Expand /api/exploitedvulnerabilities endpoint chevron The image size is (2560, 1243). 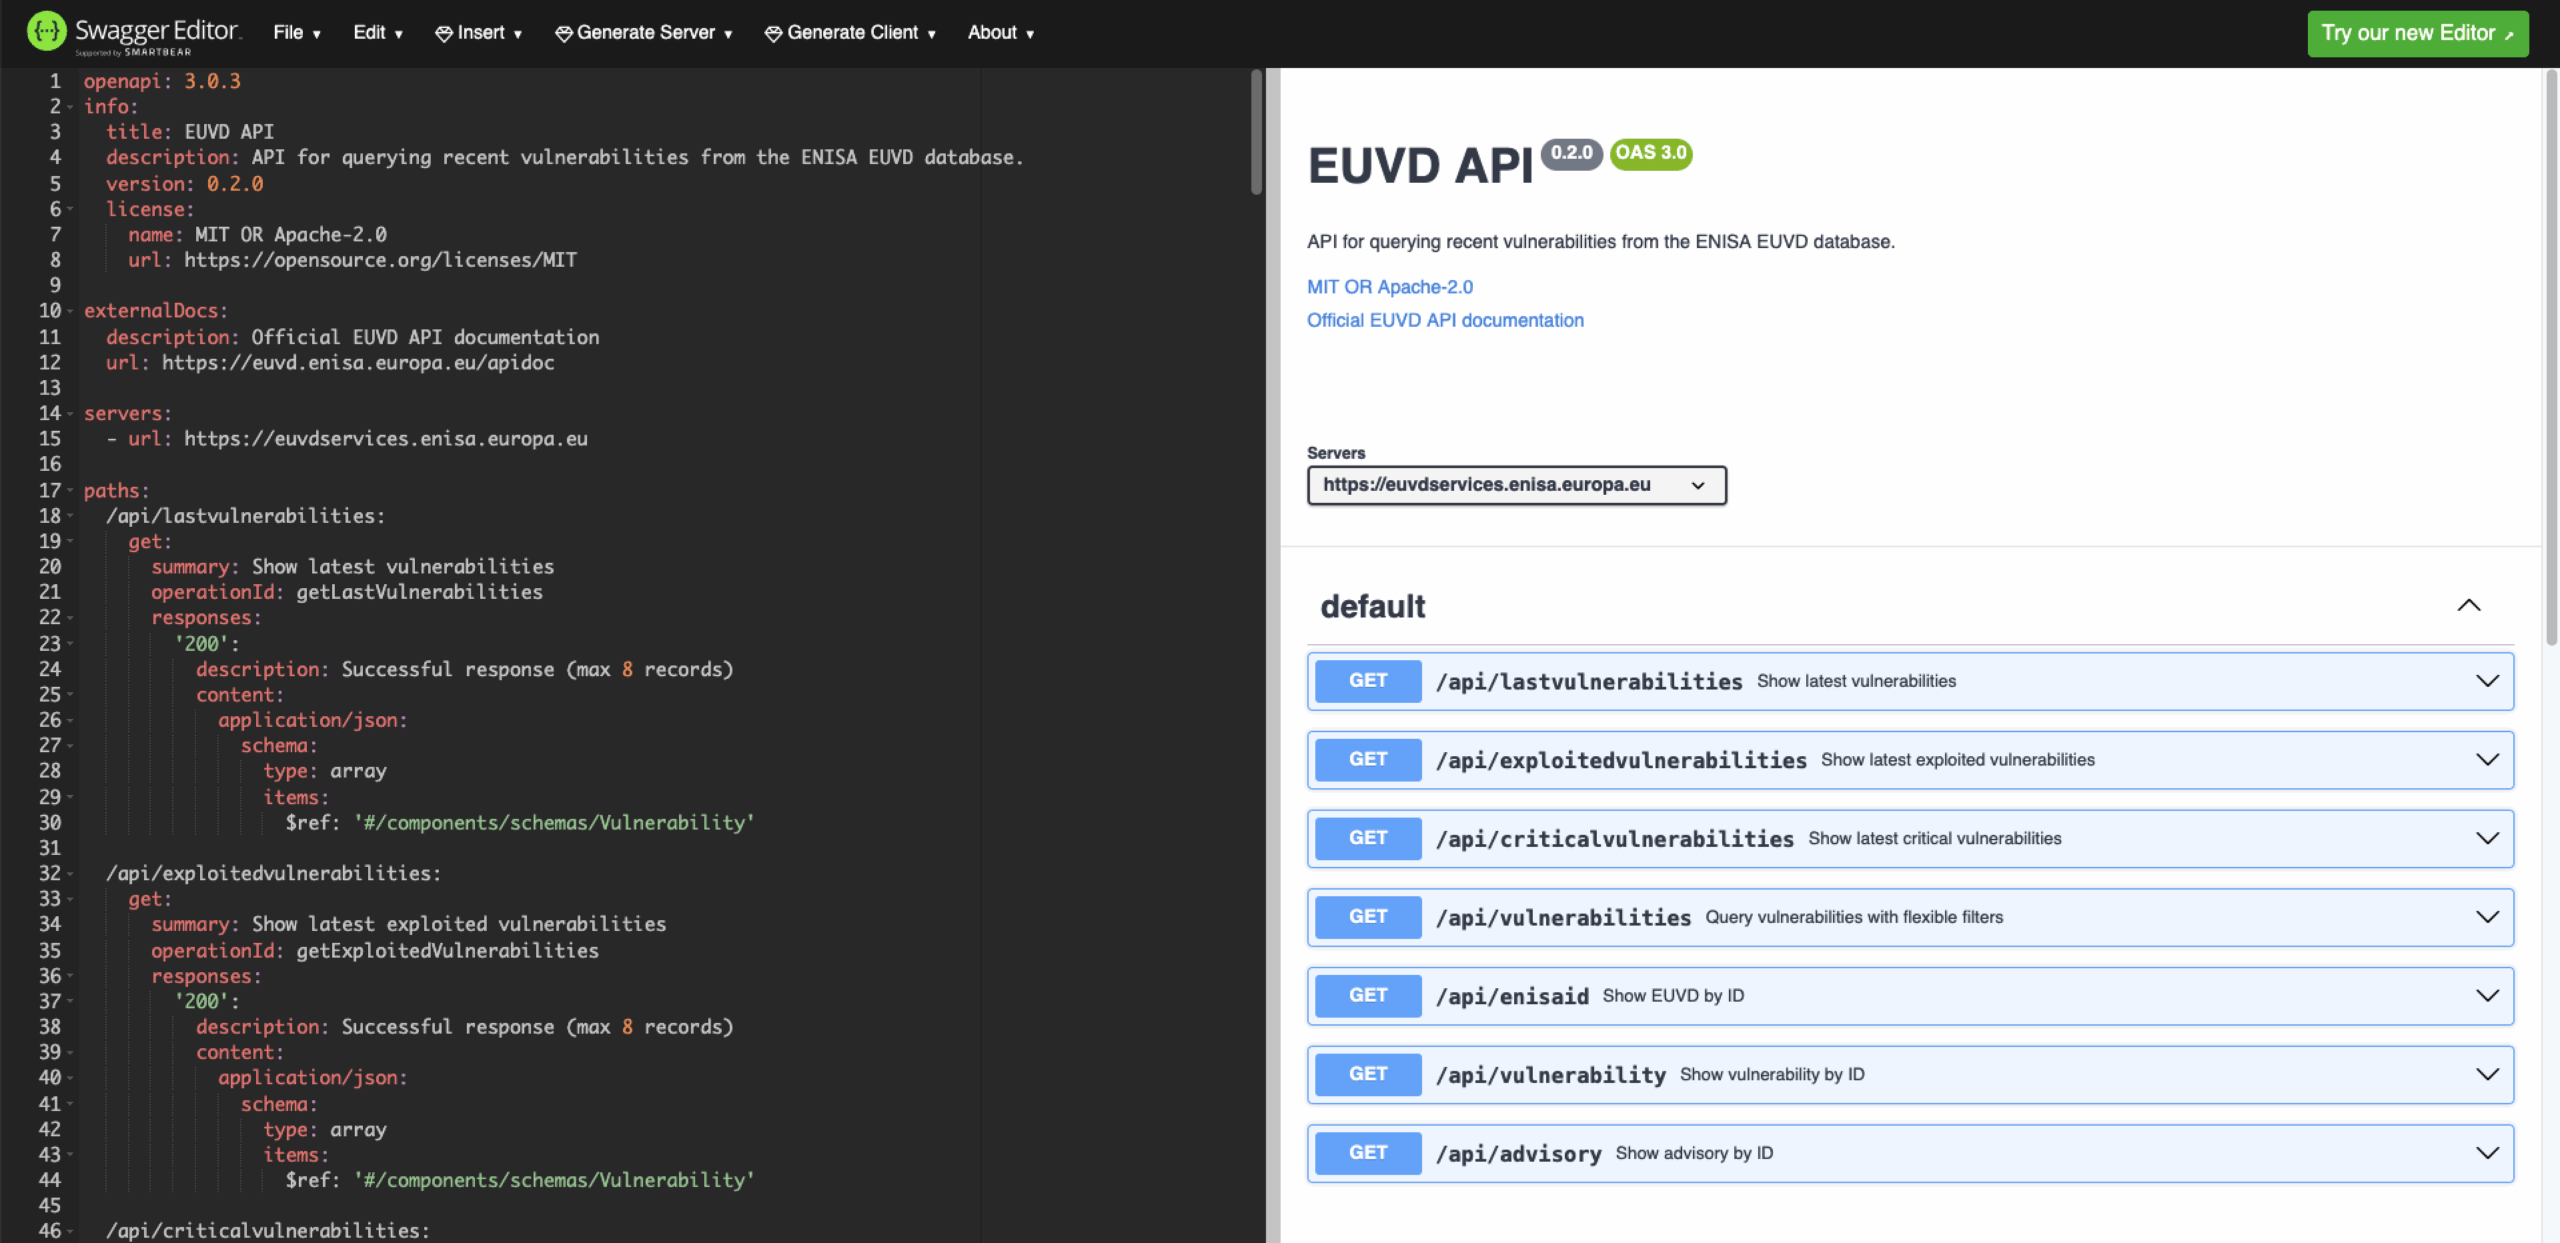tap(2487, 760)
